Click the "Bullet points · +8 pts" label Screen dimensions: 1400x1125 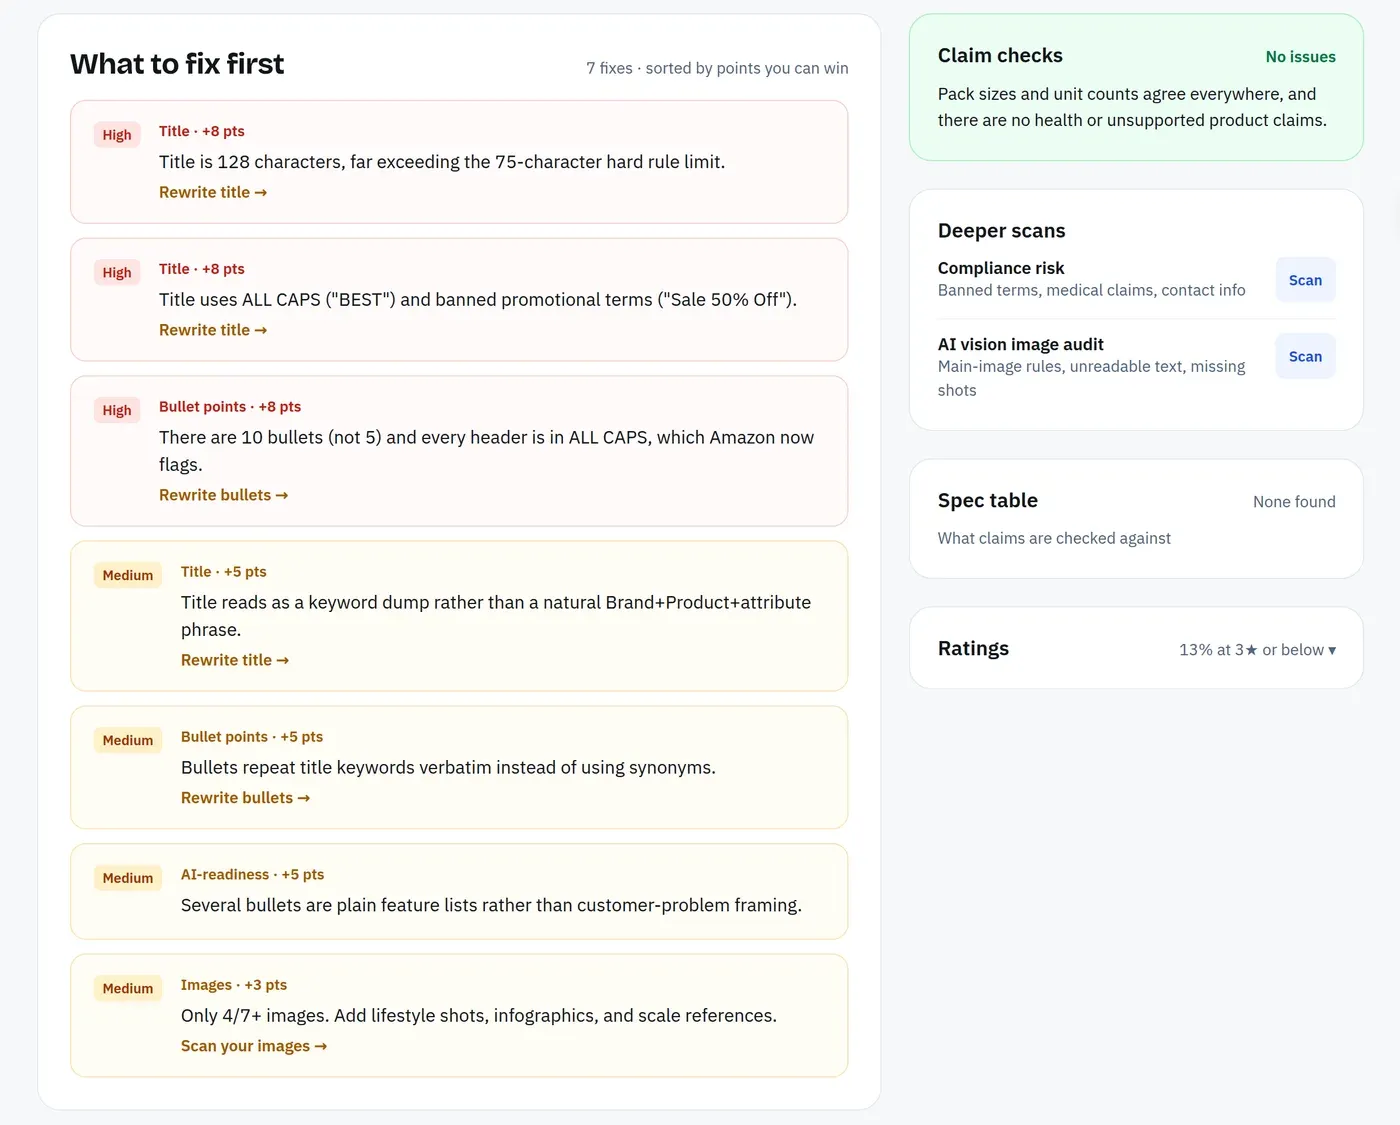pos(230,407)
